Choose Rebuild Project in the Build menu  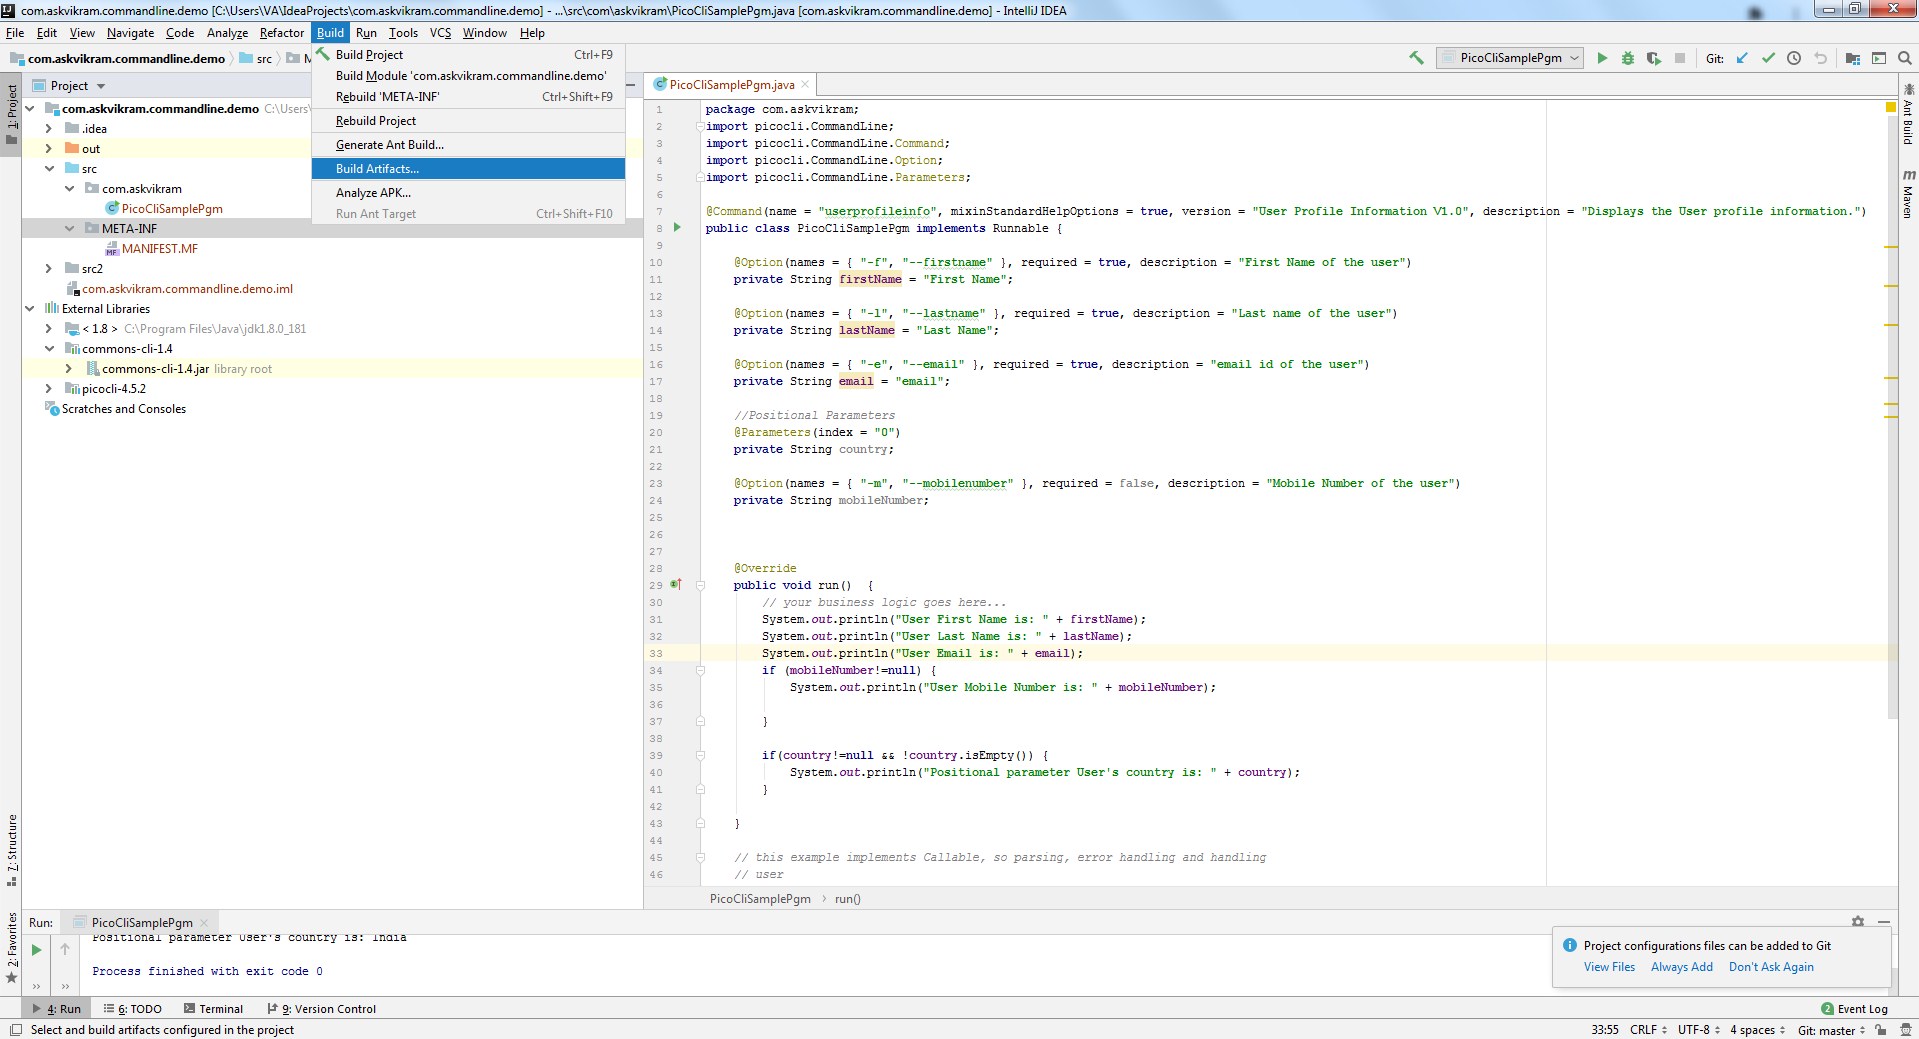click(376, 121)
